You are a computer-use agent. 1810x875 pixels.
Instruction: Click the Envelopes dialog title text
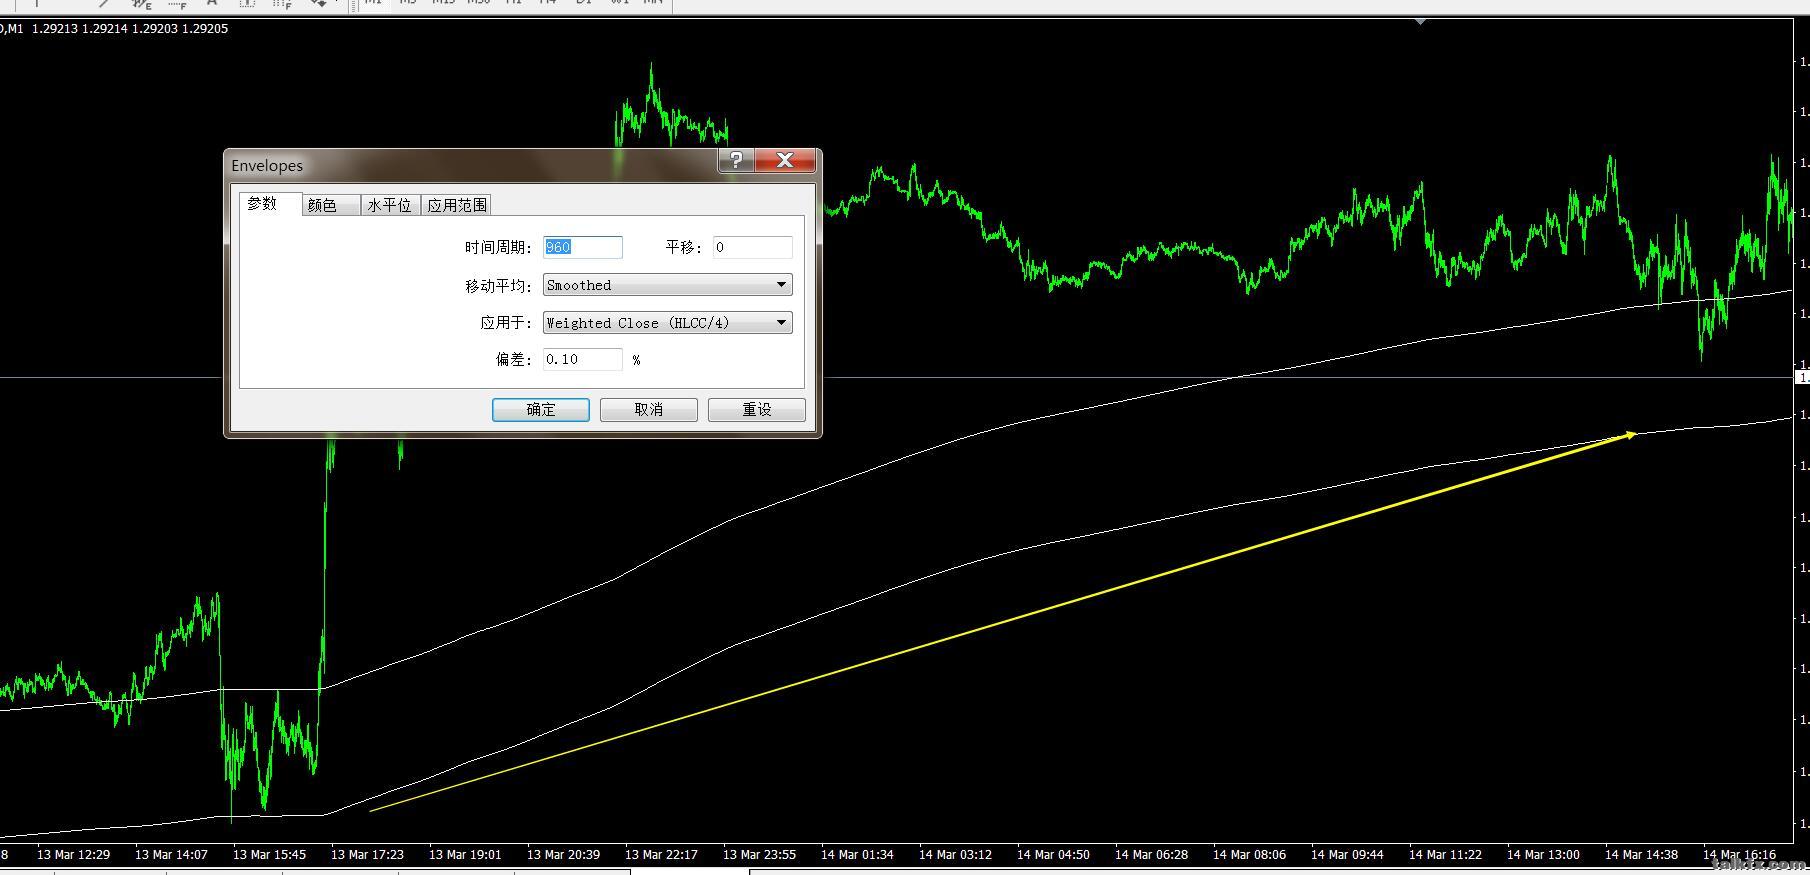click(267, 166)
